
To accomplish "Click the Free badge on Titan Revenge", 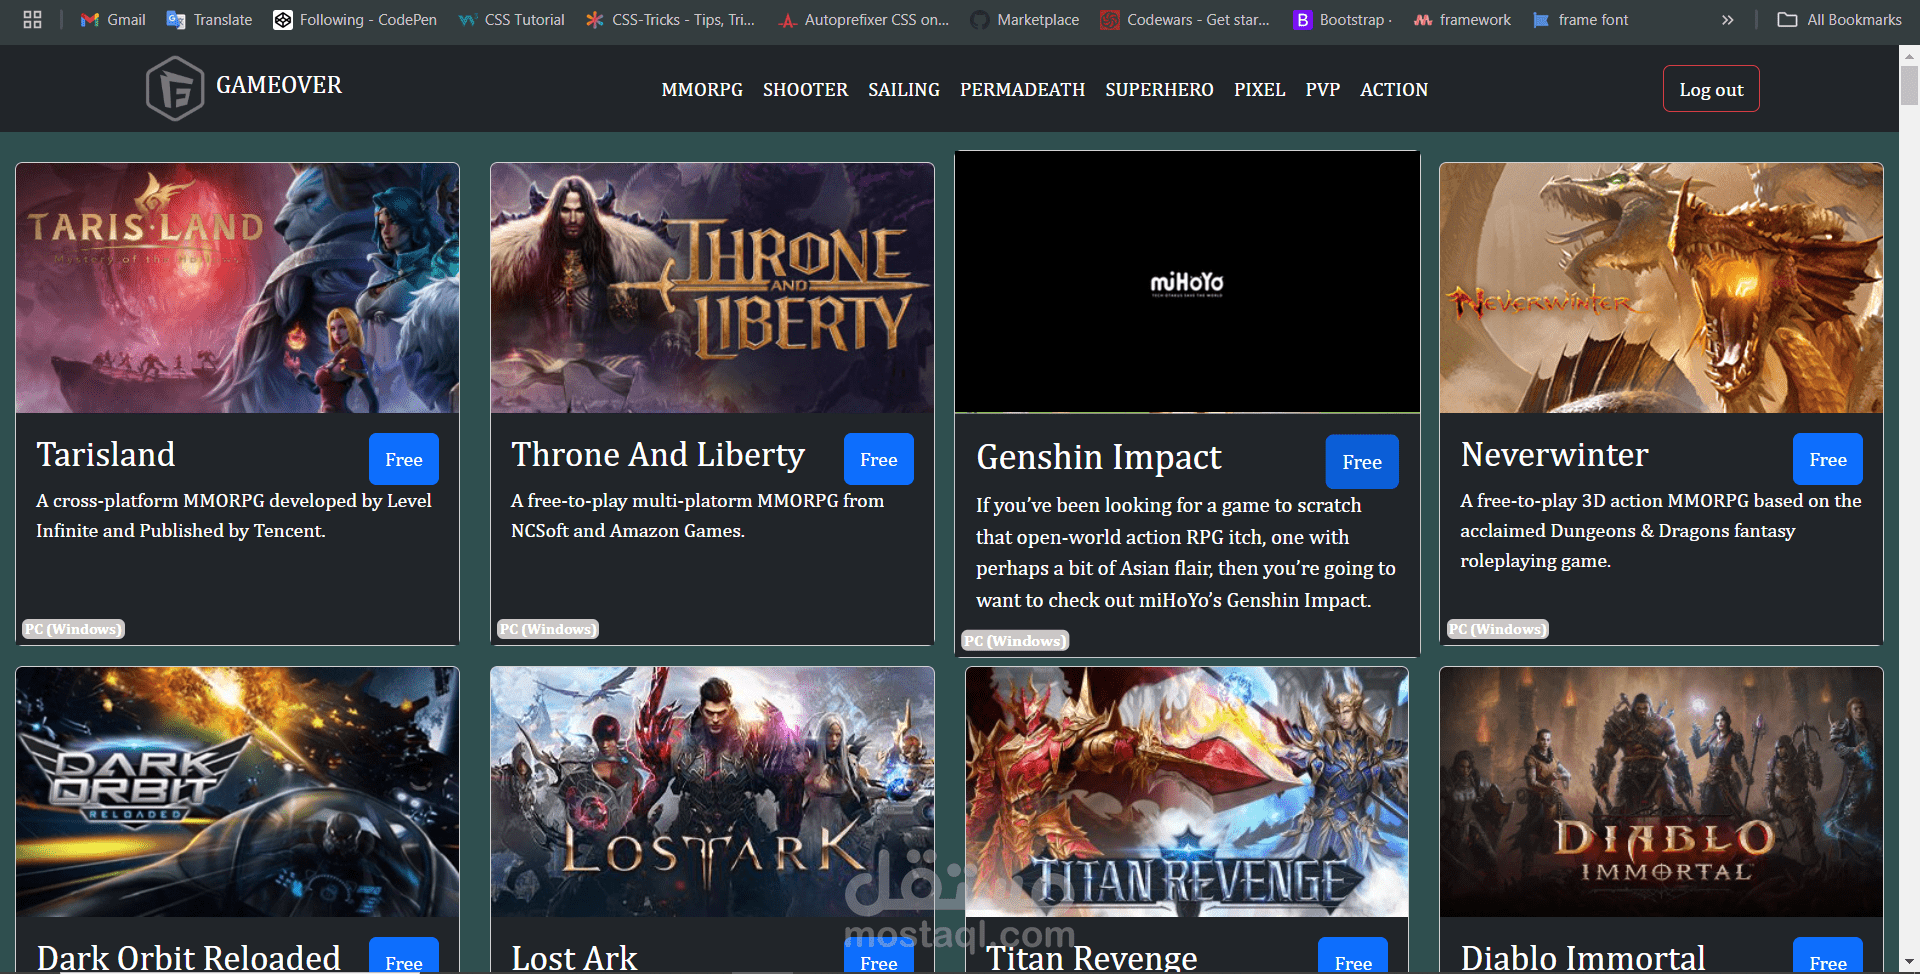I will 1353,957.
